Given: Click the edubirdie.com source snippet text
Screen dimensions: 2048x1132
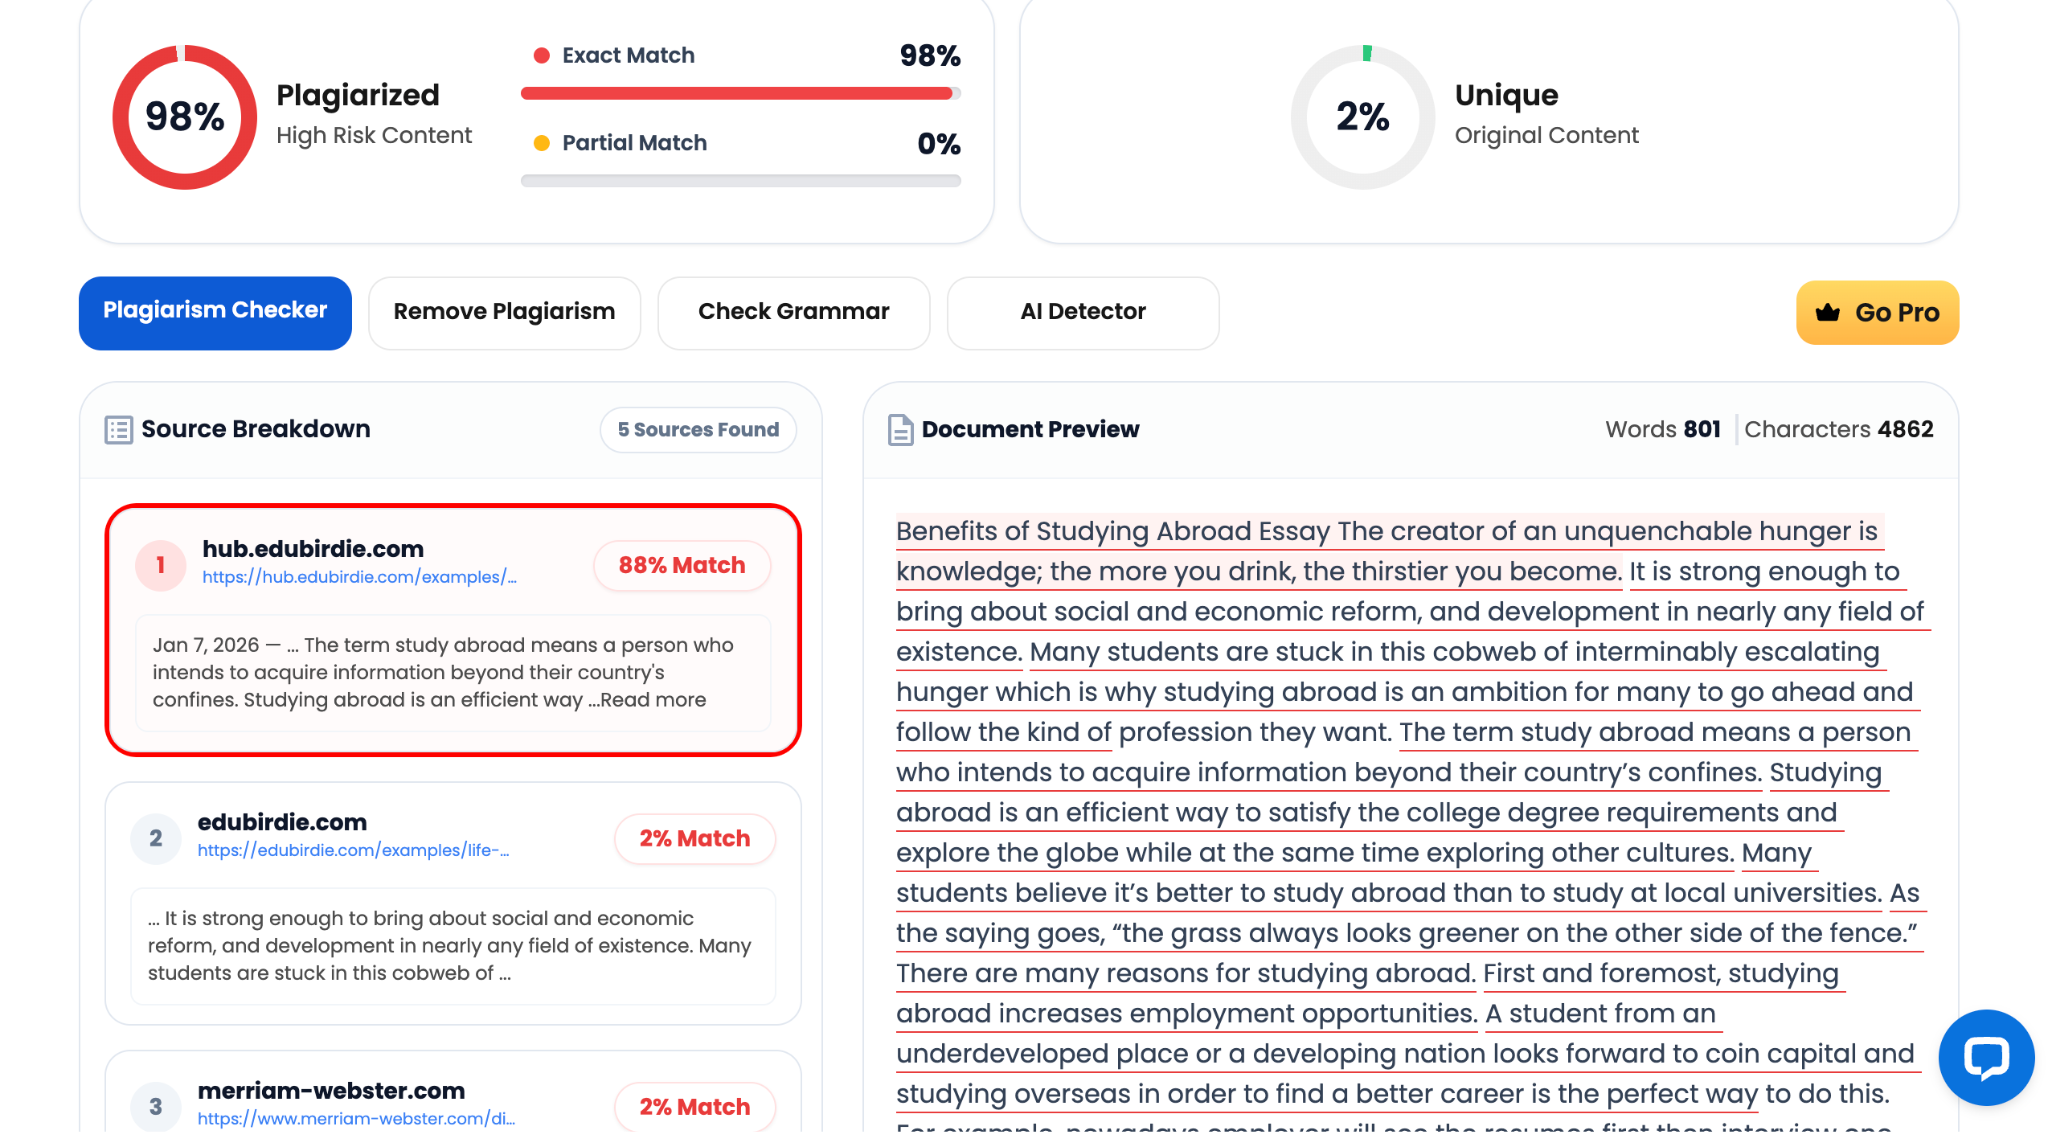Looking at the screenshot, I should click(x=452, y=946).
